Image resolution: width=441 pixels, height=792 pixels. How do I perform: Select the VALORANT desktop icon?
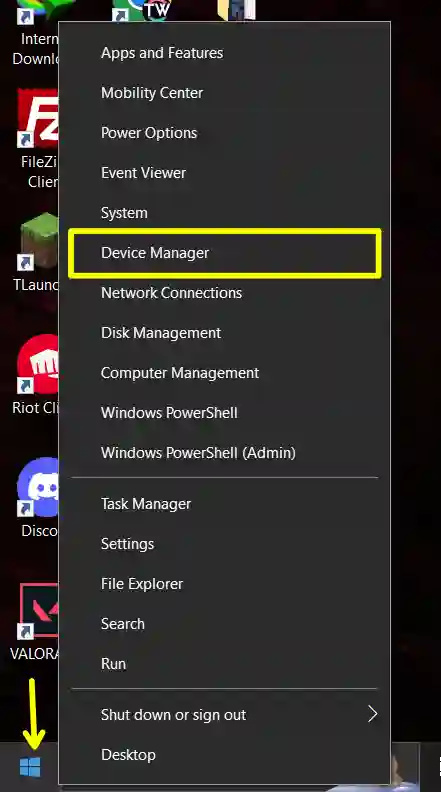35,621
